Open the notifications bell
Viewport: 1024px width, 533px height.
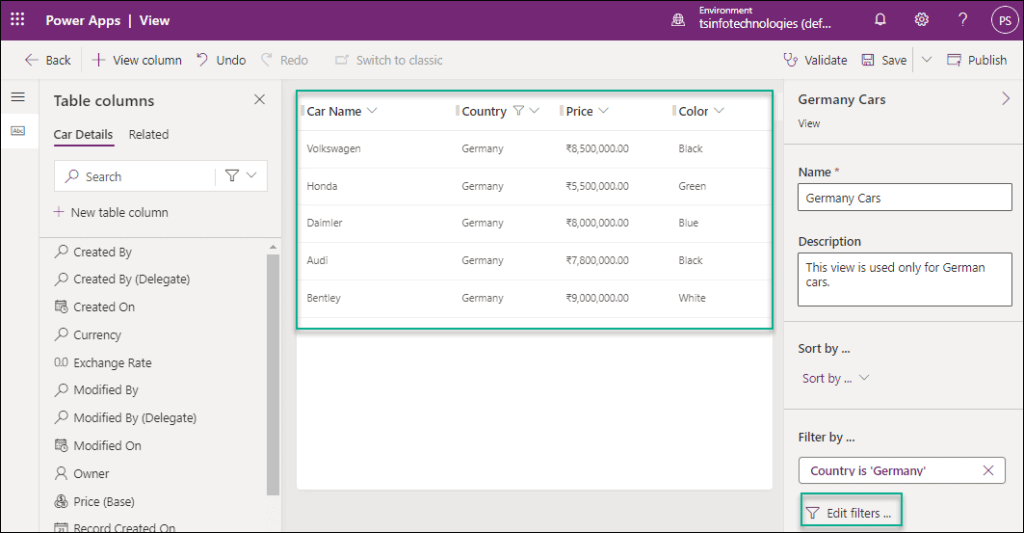[x=880, y=20]
